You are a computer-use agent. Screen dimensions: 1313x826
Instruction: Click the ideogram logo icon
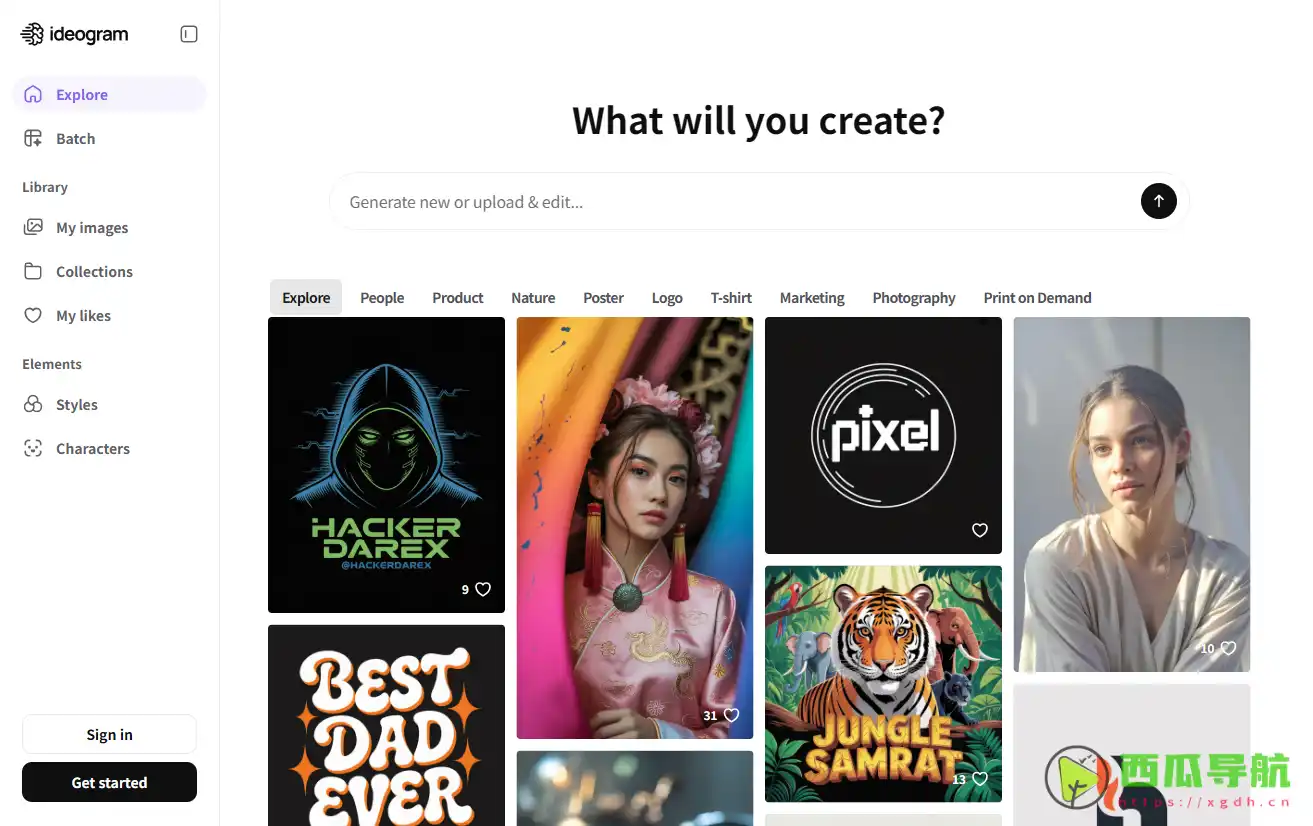click(x=32, y=34)
